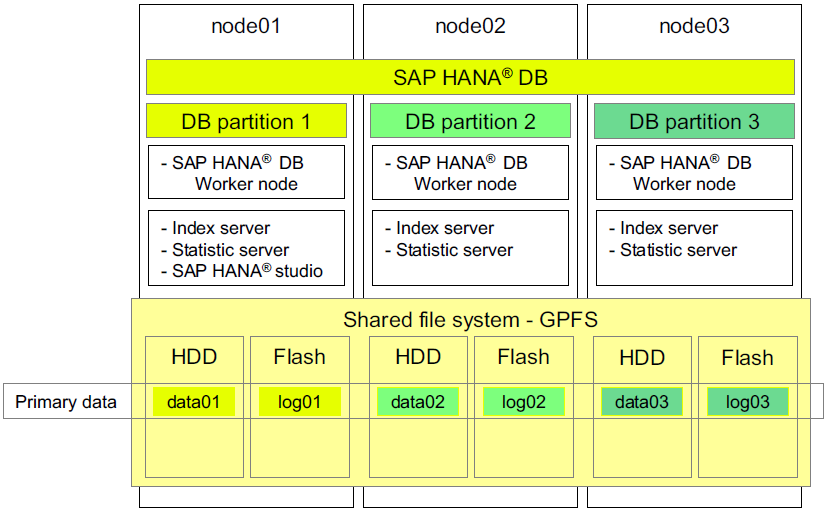Select the Worker node box in node02
The width and height of the screenshot is (831, 513).
pos(470,172)
